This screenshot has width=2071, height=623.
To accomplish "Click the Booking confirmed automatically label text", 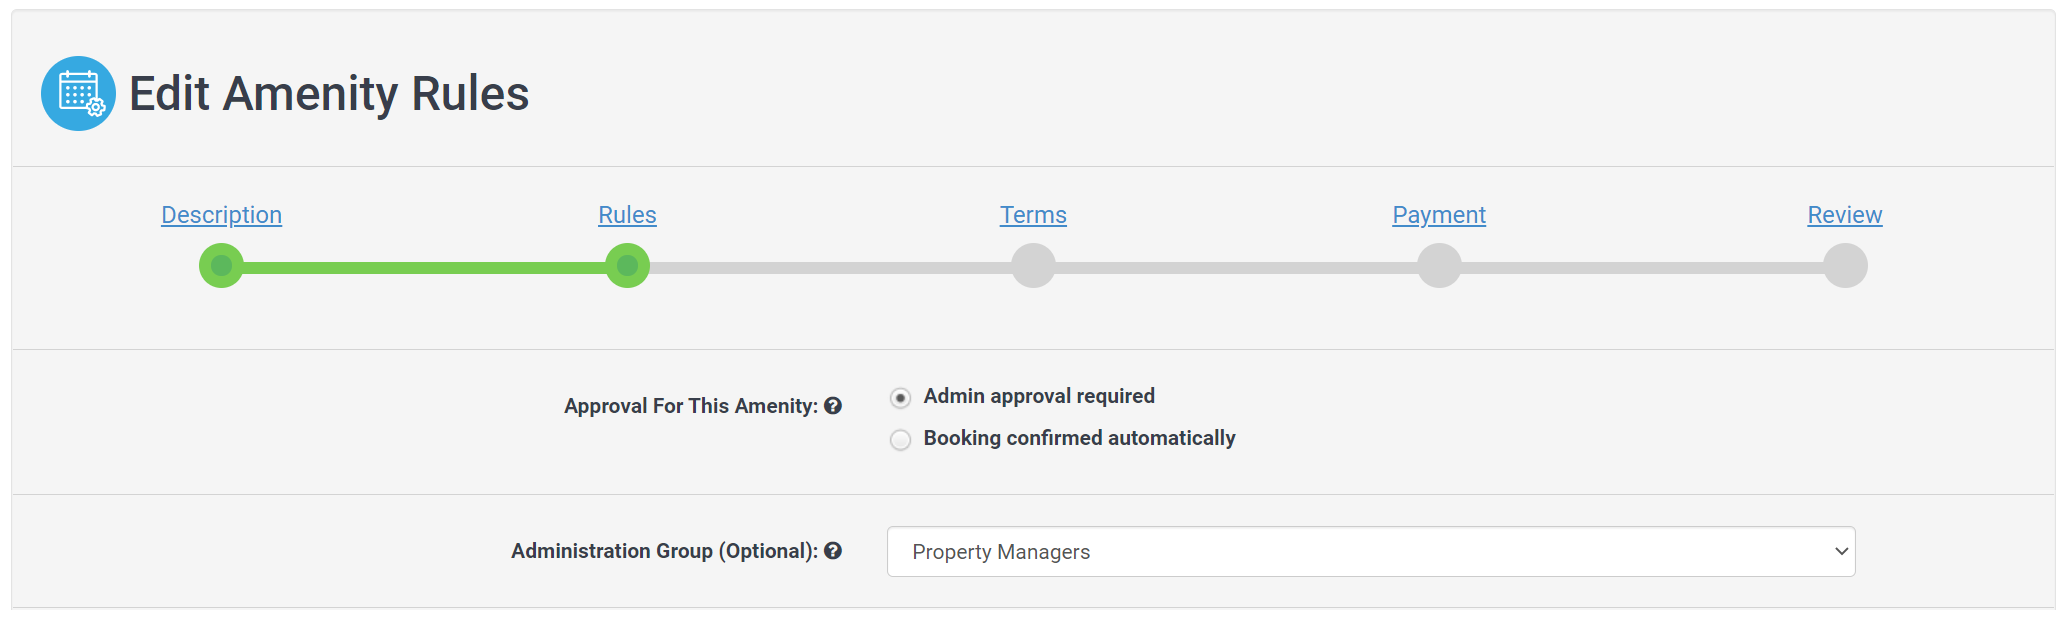I will 1079,438.
